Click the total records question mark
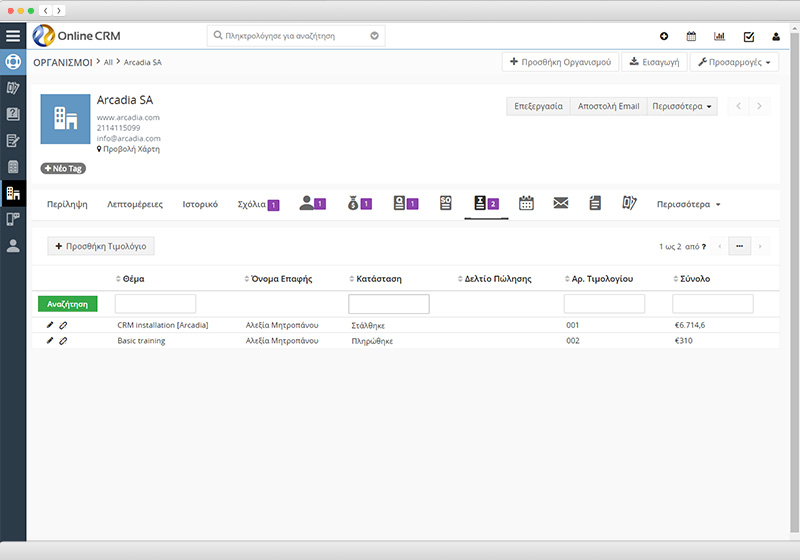Viewport: 800px width, 560px height. pos(704,247)
